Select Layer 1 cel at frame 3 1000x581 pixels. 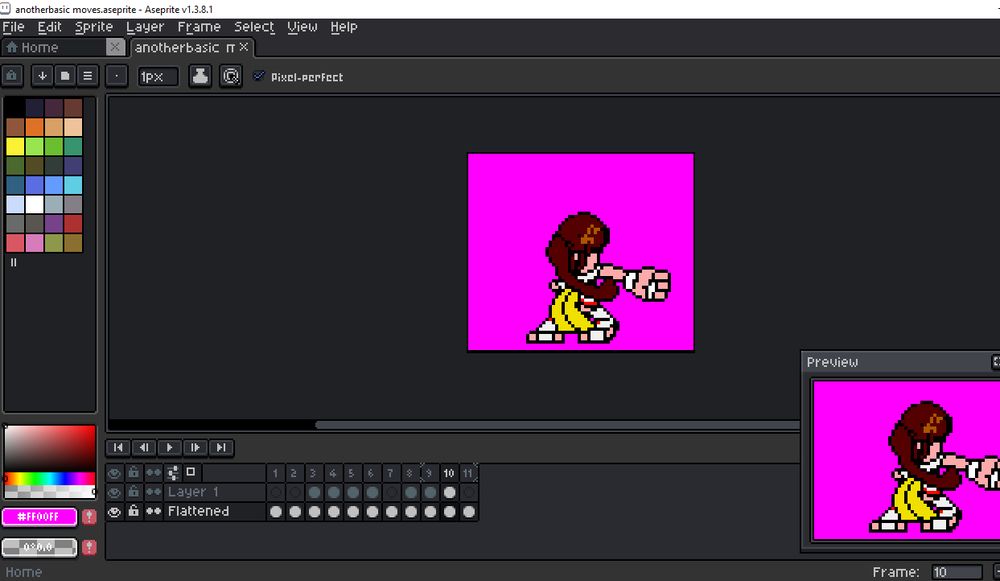(x=314, y=492)
